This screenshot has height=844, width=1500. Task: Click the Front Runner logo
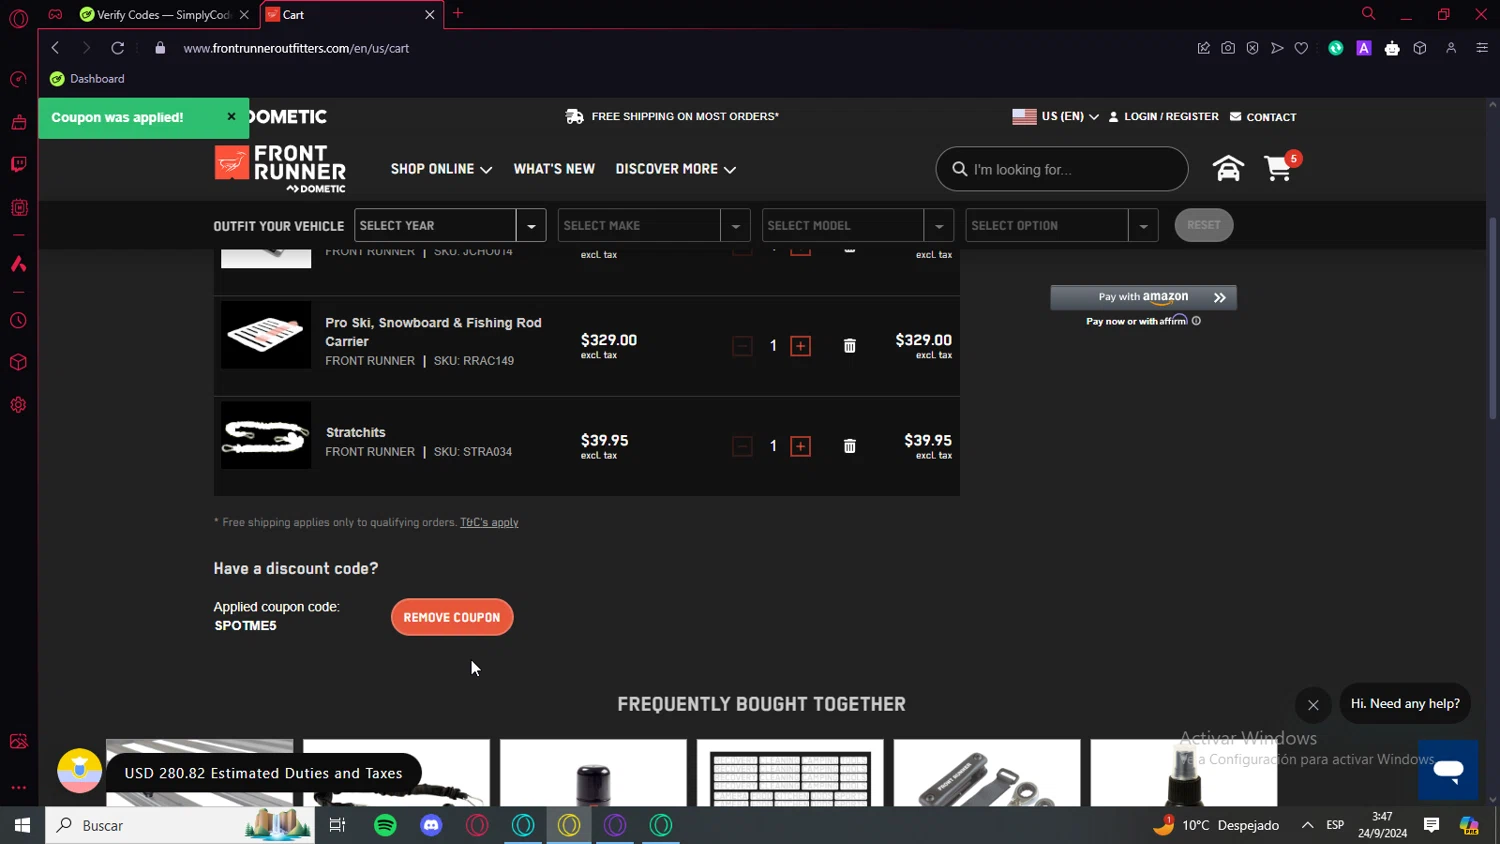pos(280,169)
